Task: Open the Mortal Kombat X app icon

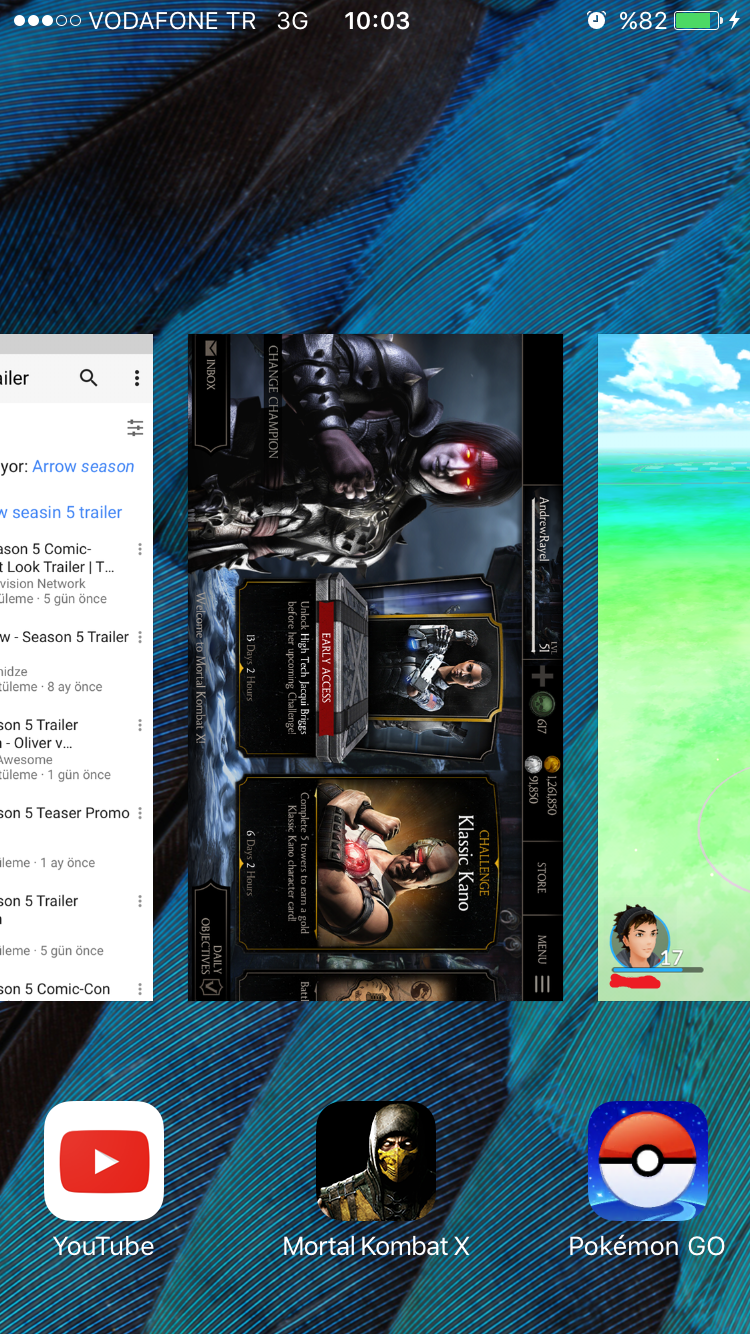Action: [376, 1161]
